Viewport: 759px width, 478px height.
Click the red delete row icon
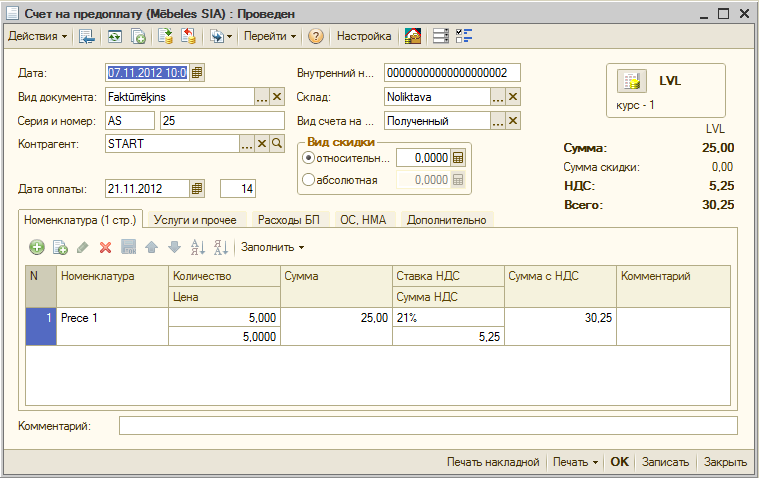(x=105, y=247)
